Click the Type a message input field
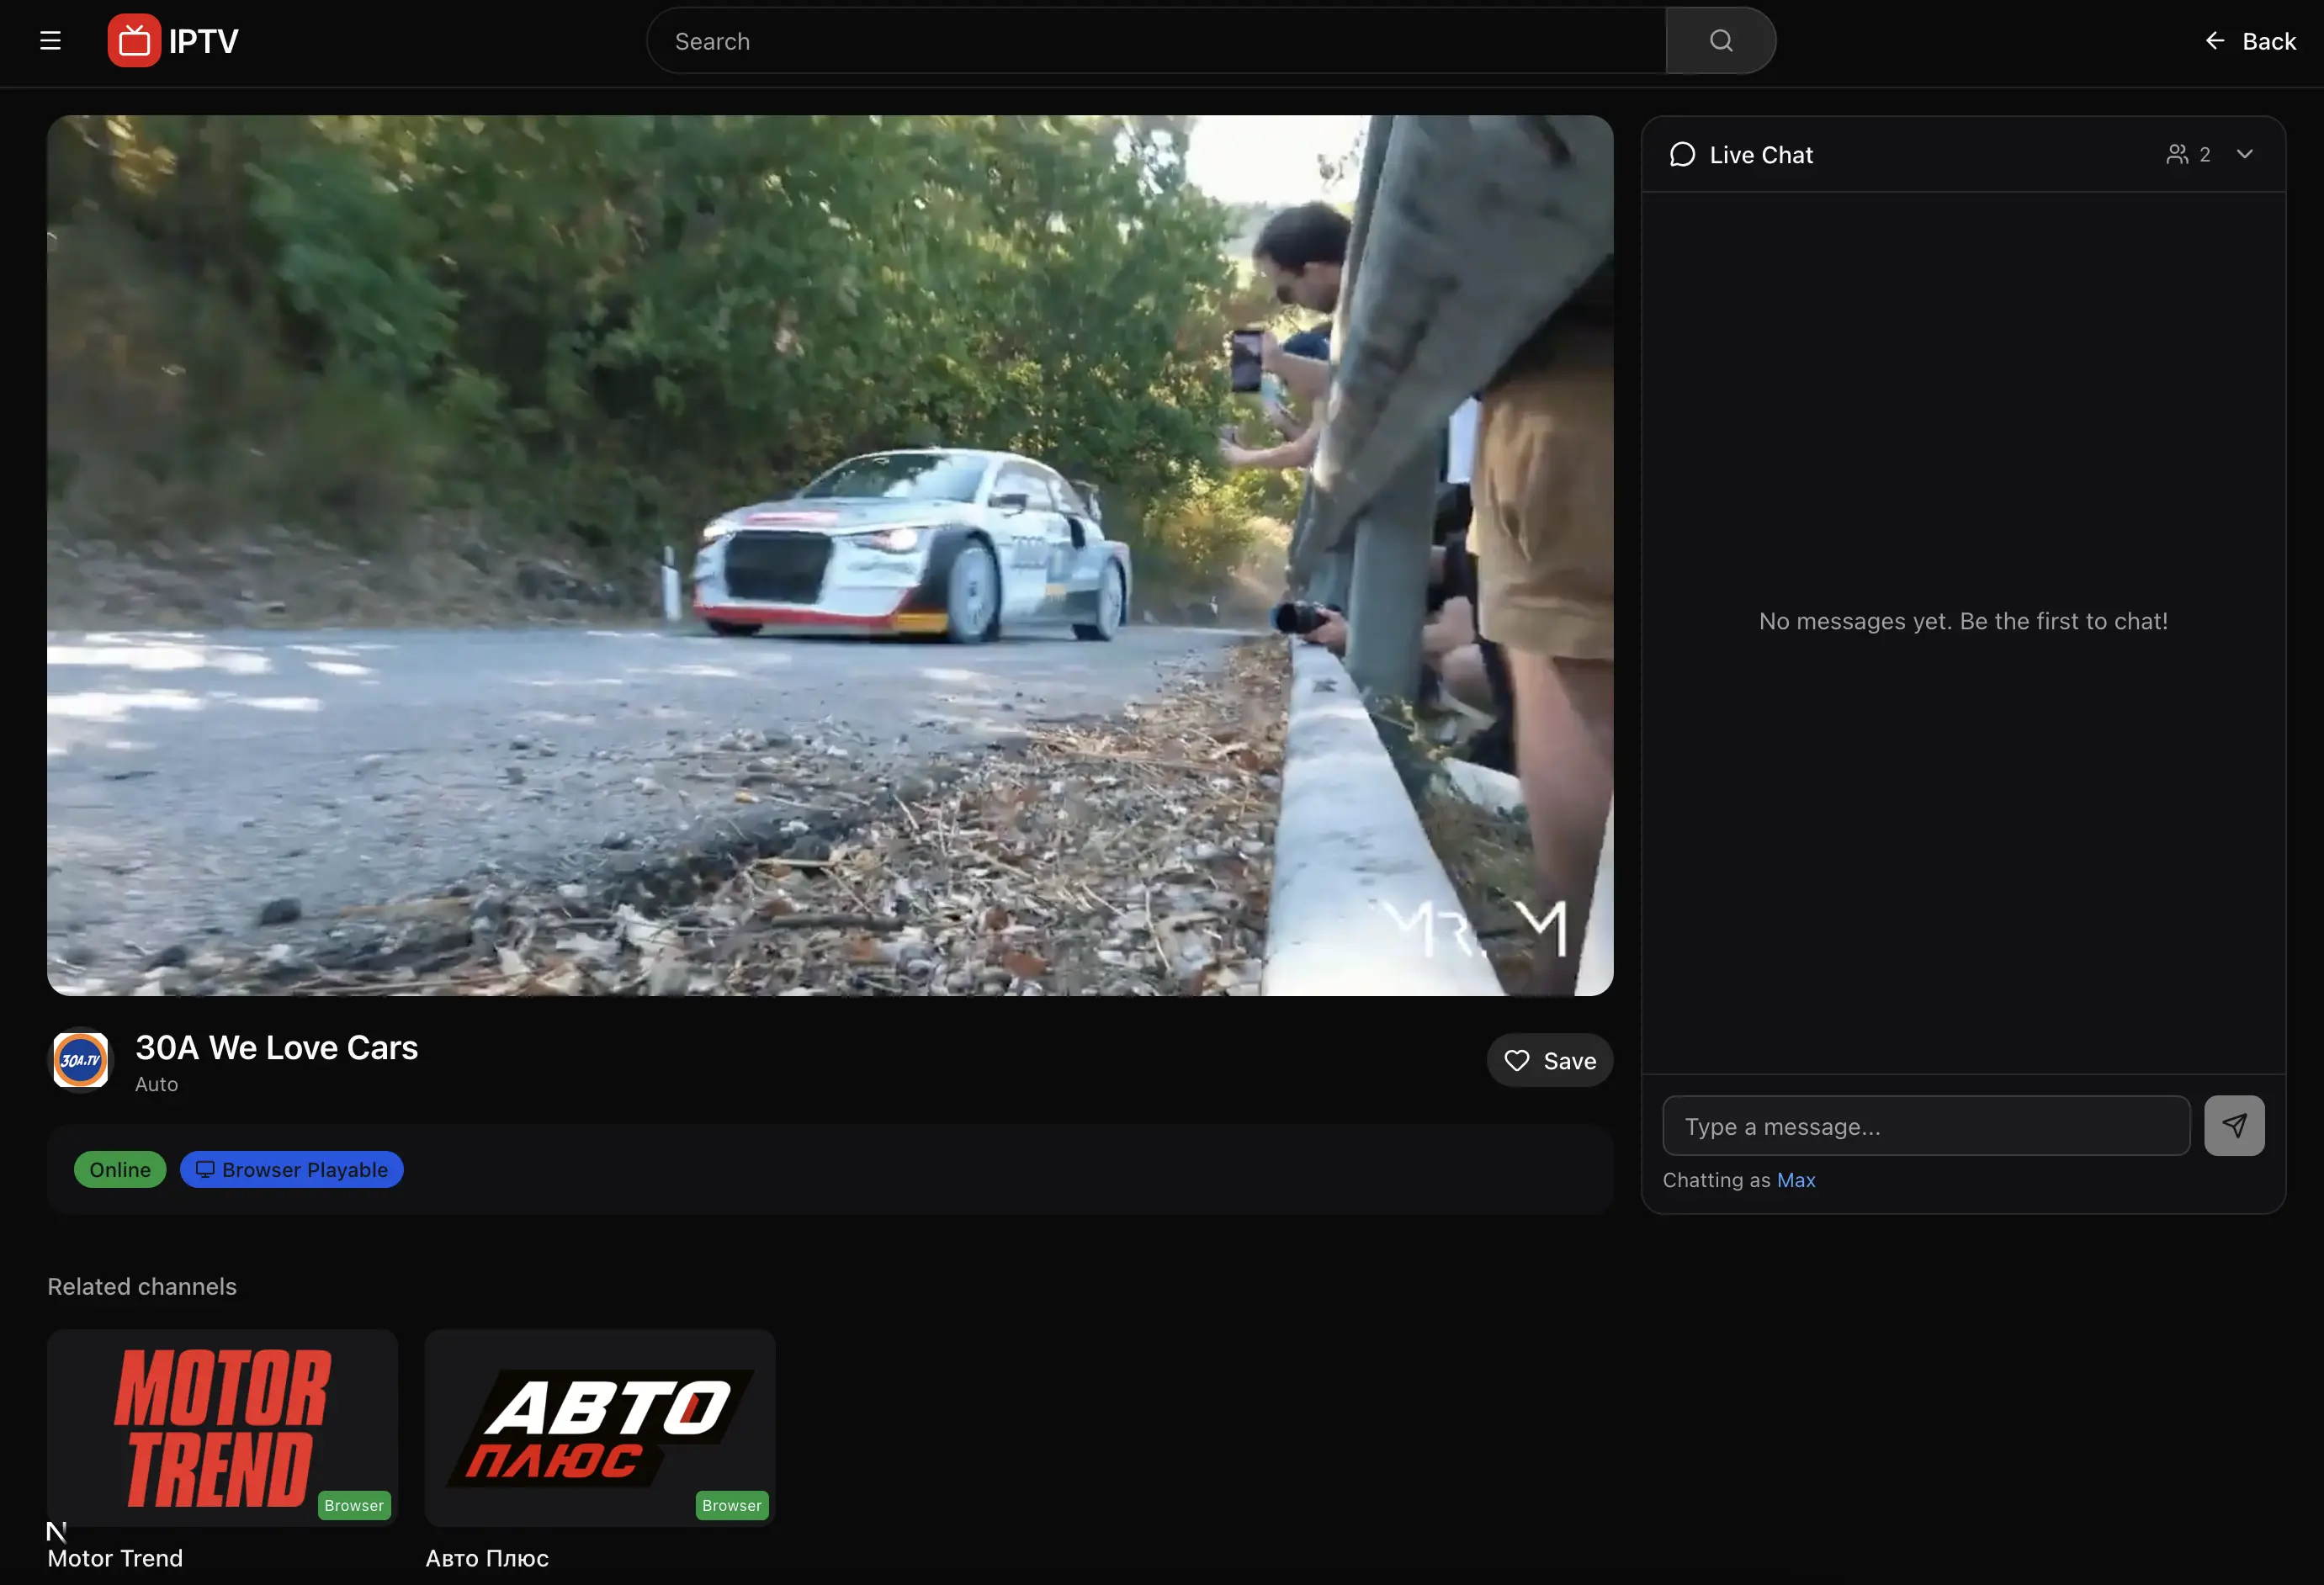The height and width of the screenshot is (1585, 2324). [1925, 1125]
